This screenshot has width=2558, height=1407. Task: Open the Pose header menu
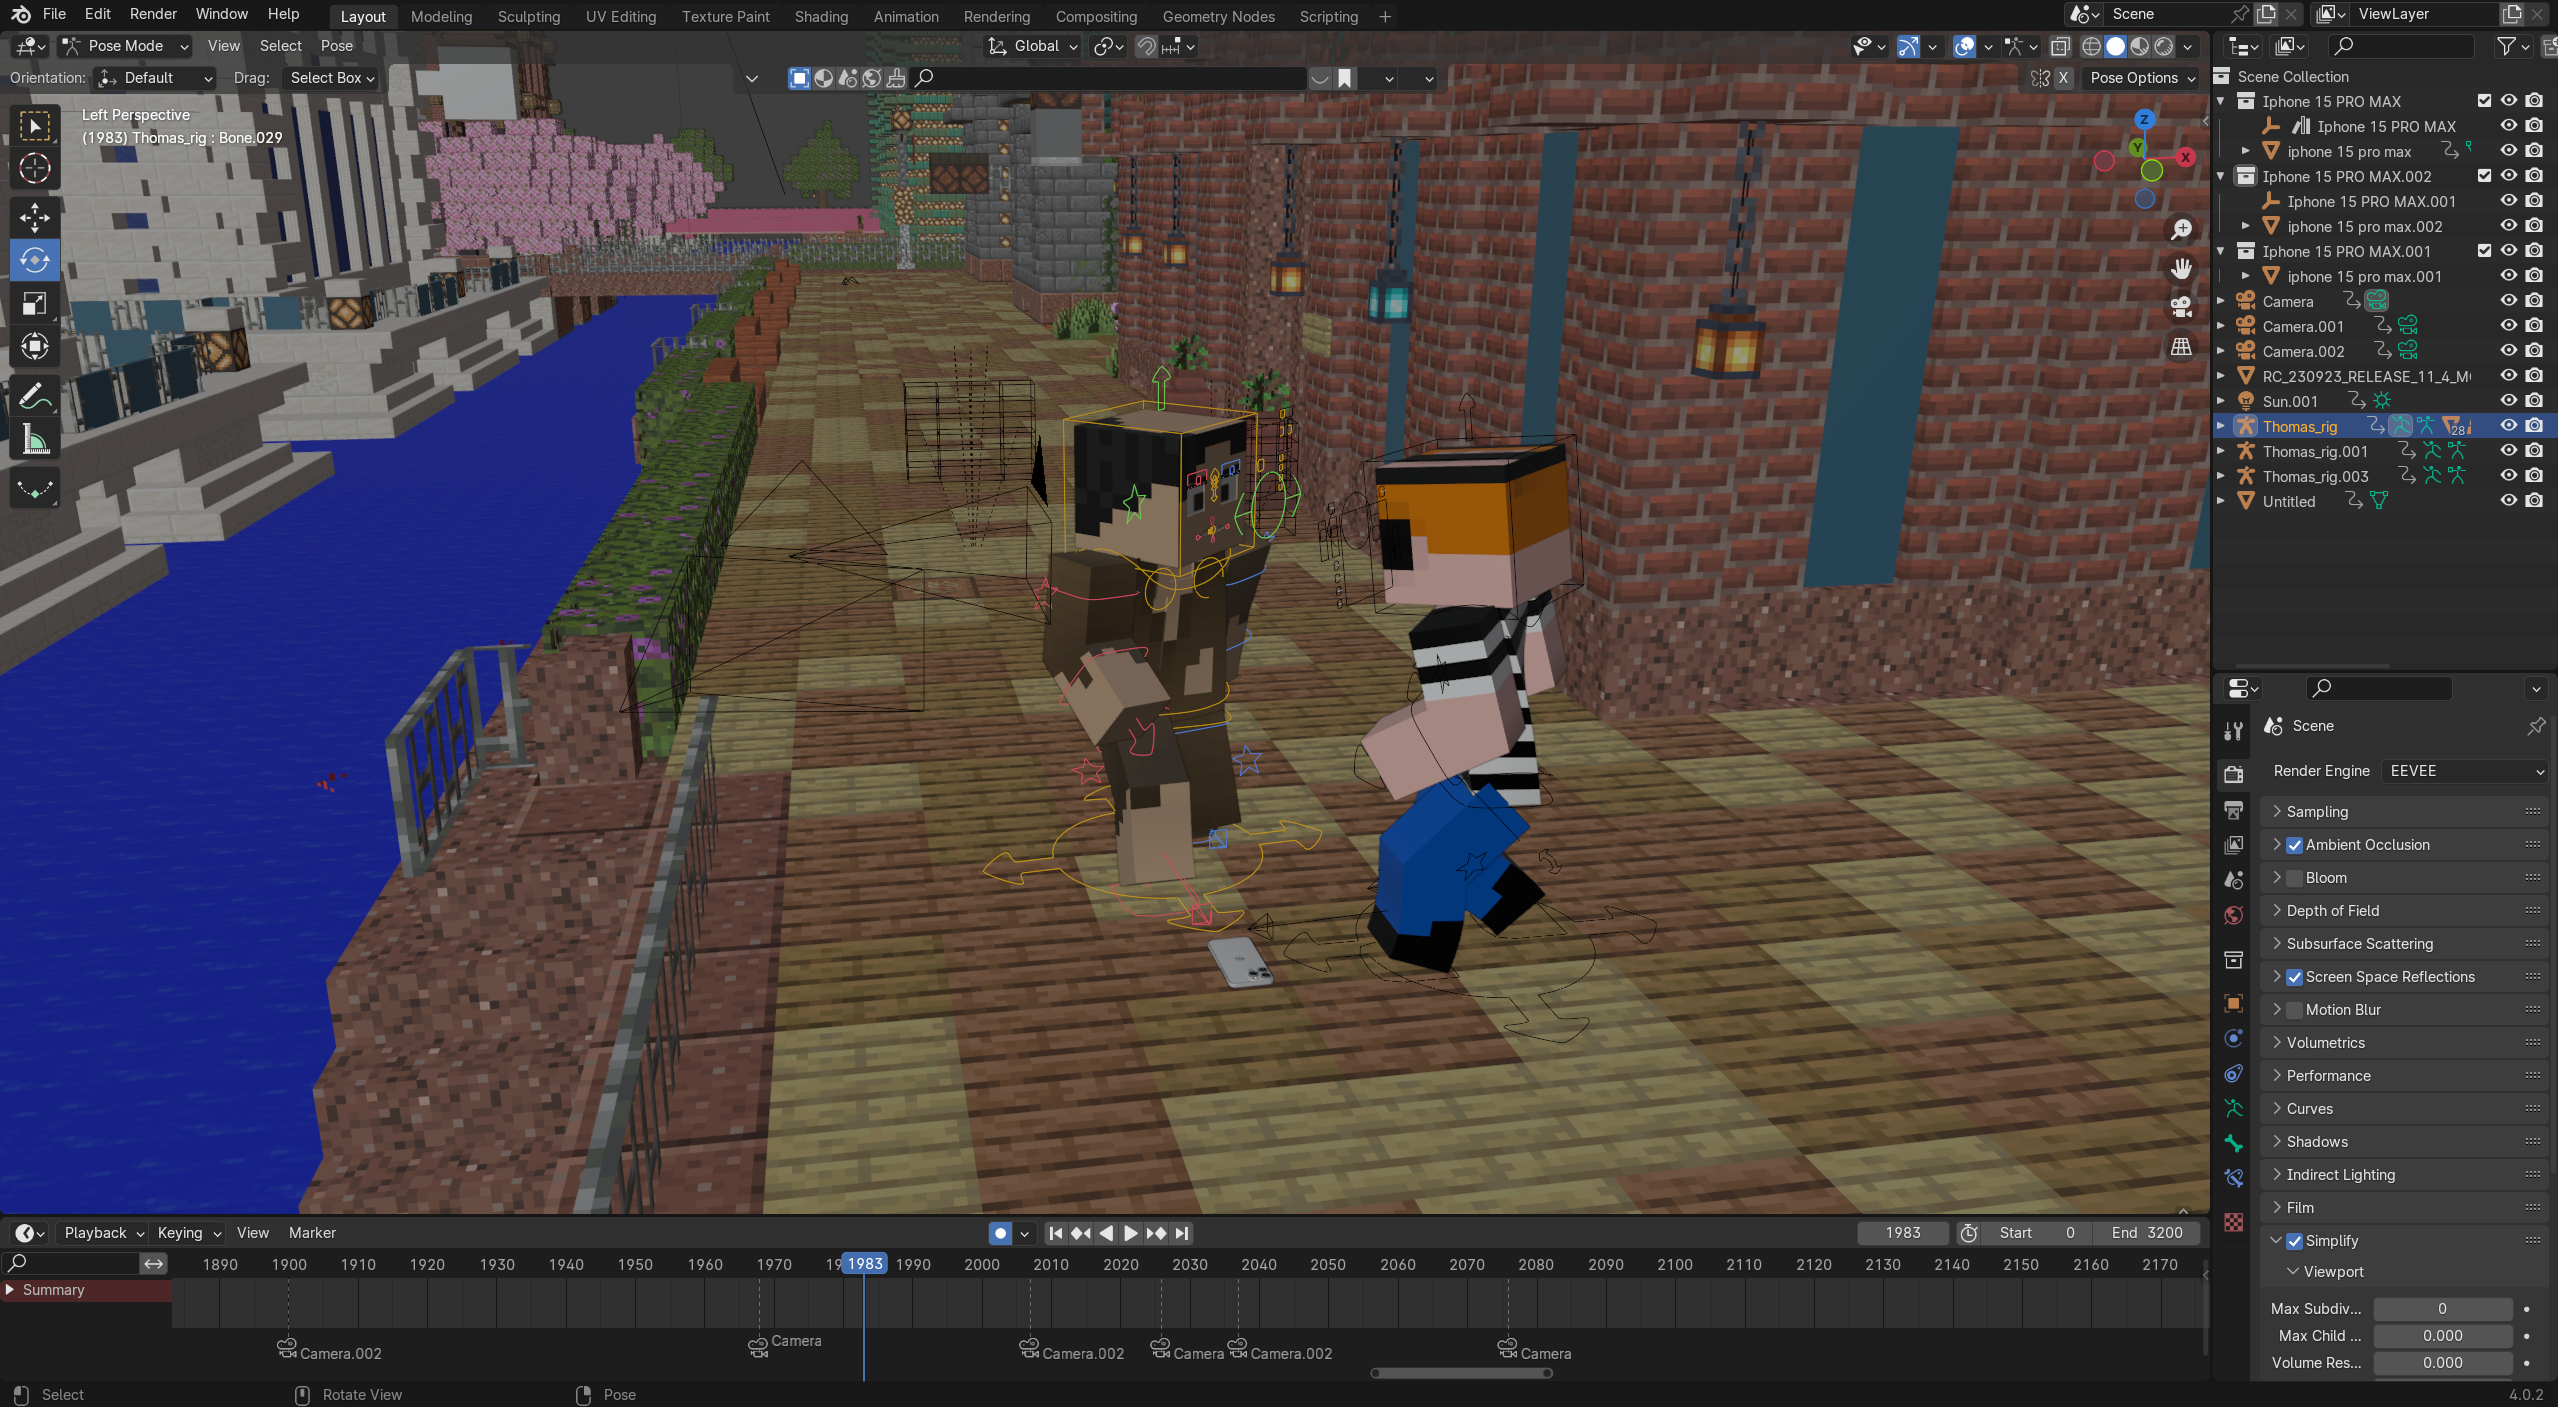(x=336, y=46)
